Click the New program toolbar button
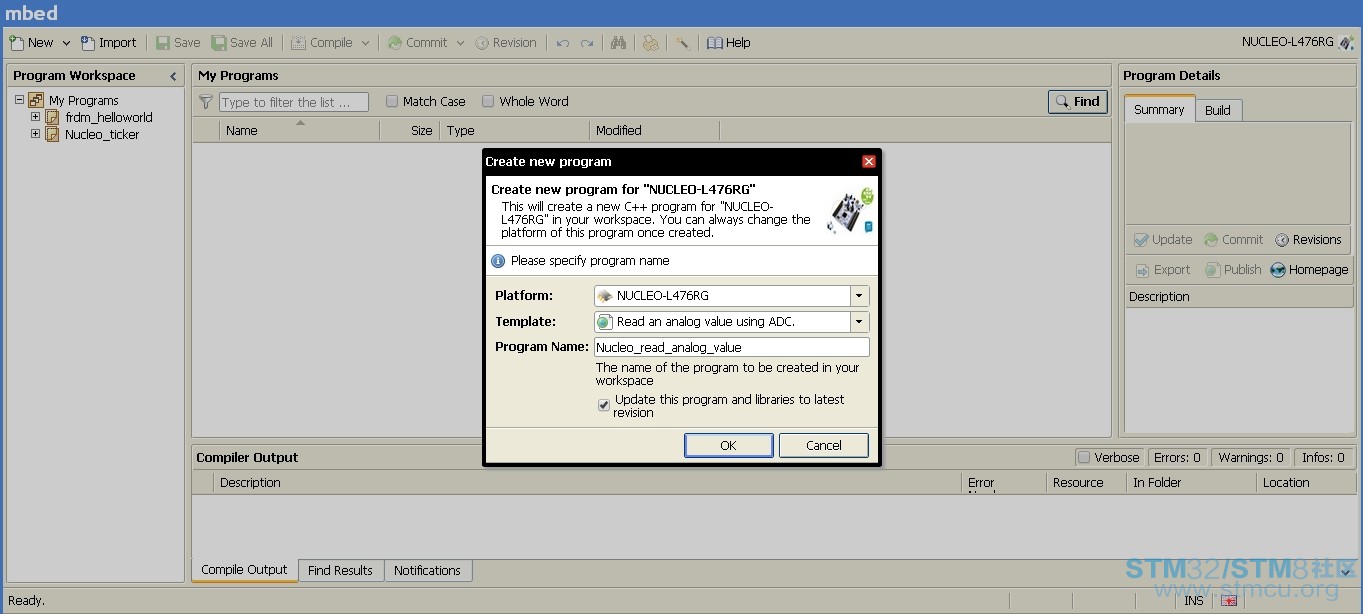The width and height of the screenshot is (1363, 614). coord(31,43)
